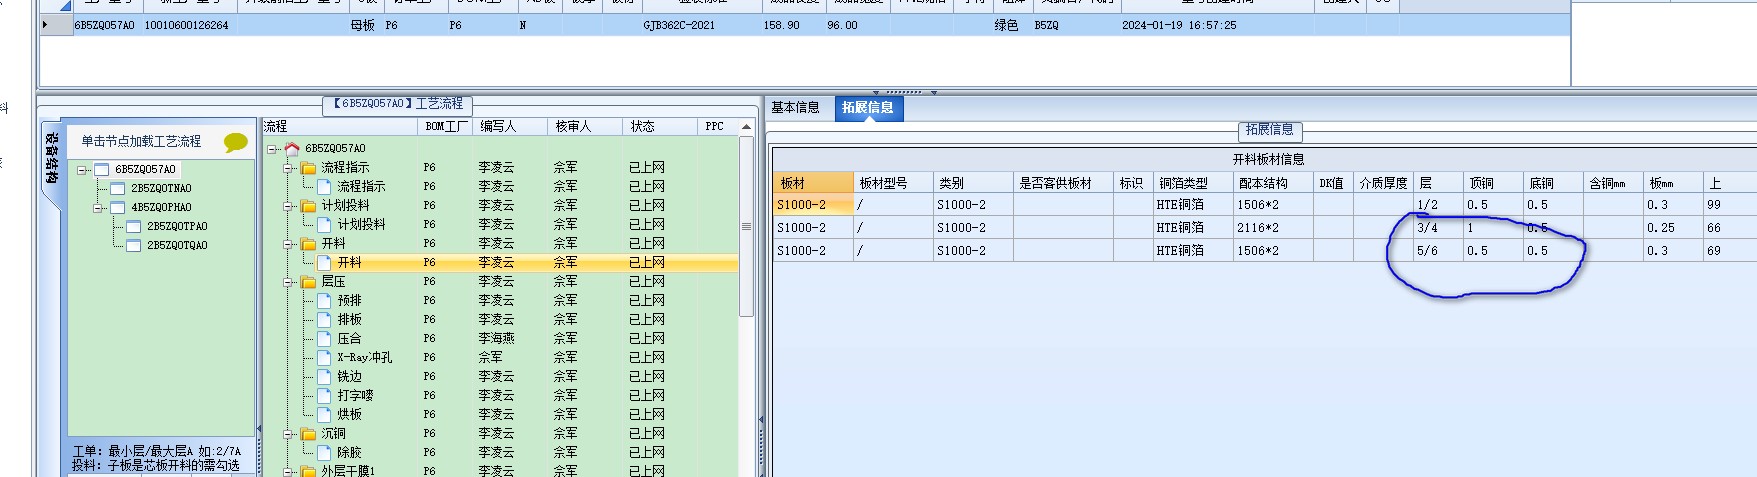The height and width of the screenshot is (477, 1757).
Task: Collapse the 4B5ZQ0PHA0 node in structure tree
Action: 100,208
